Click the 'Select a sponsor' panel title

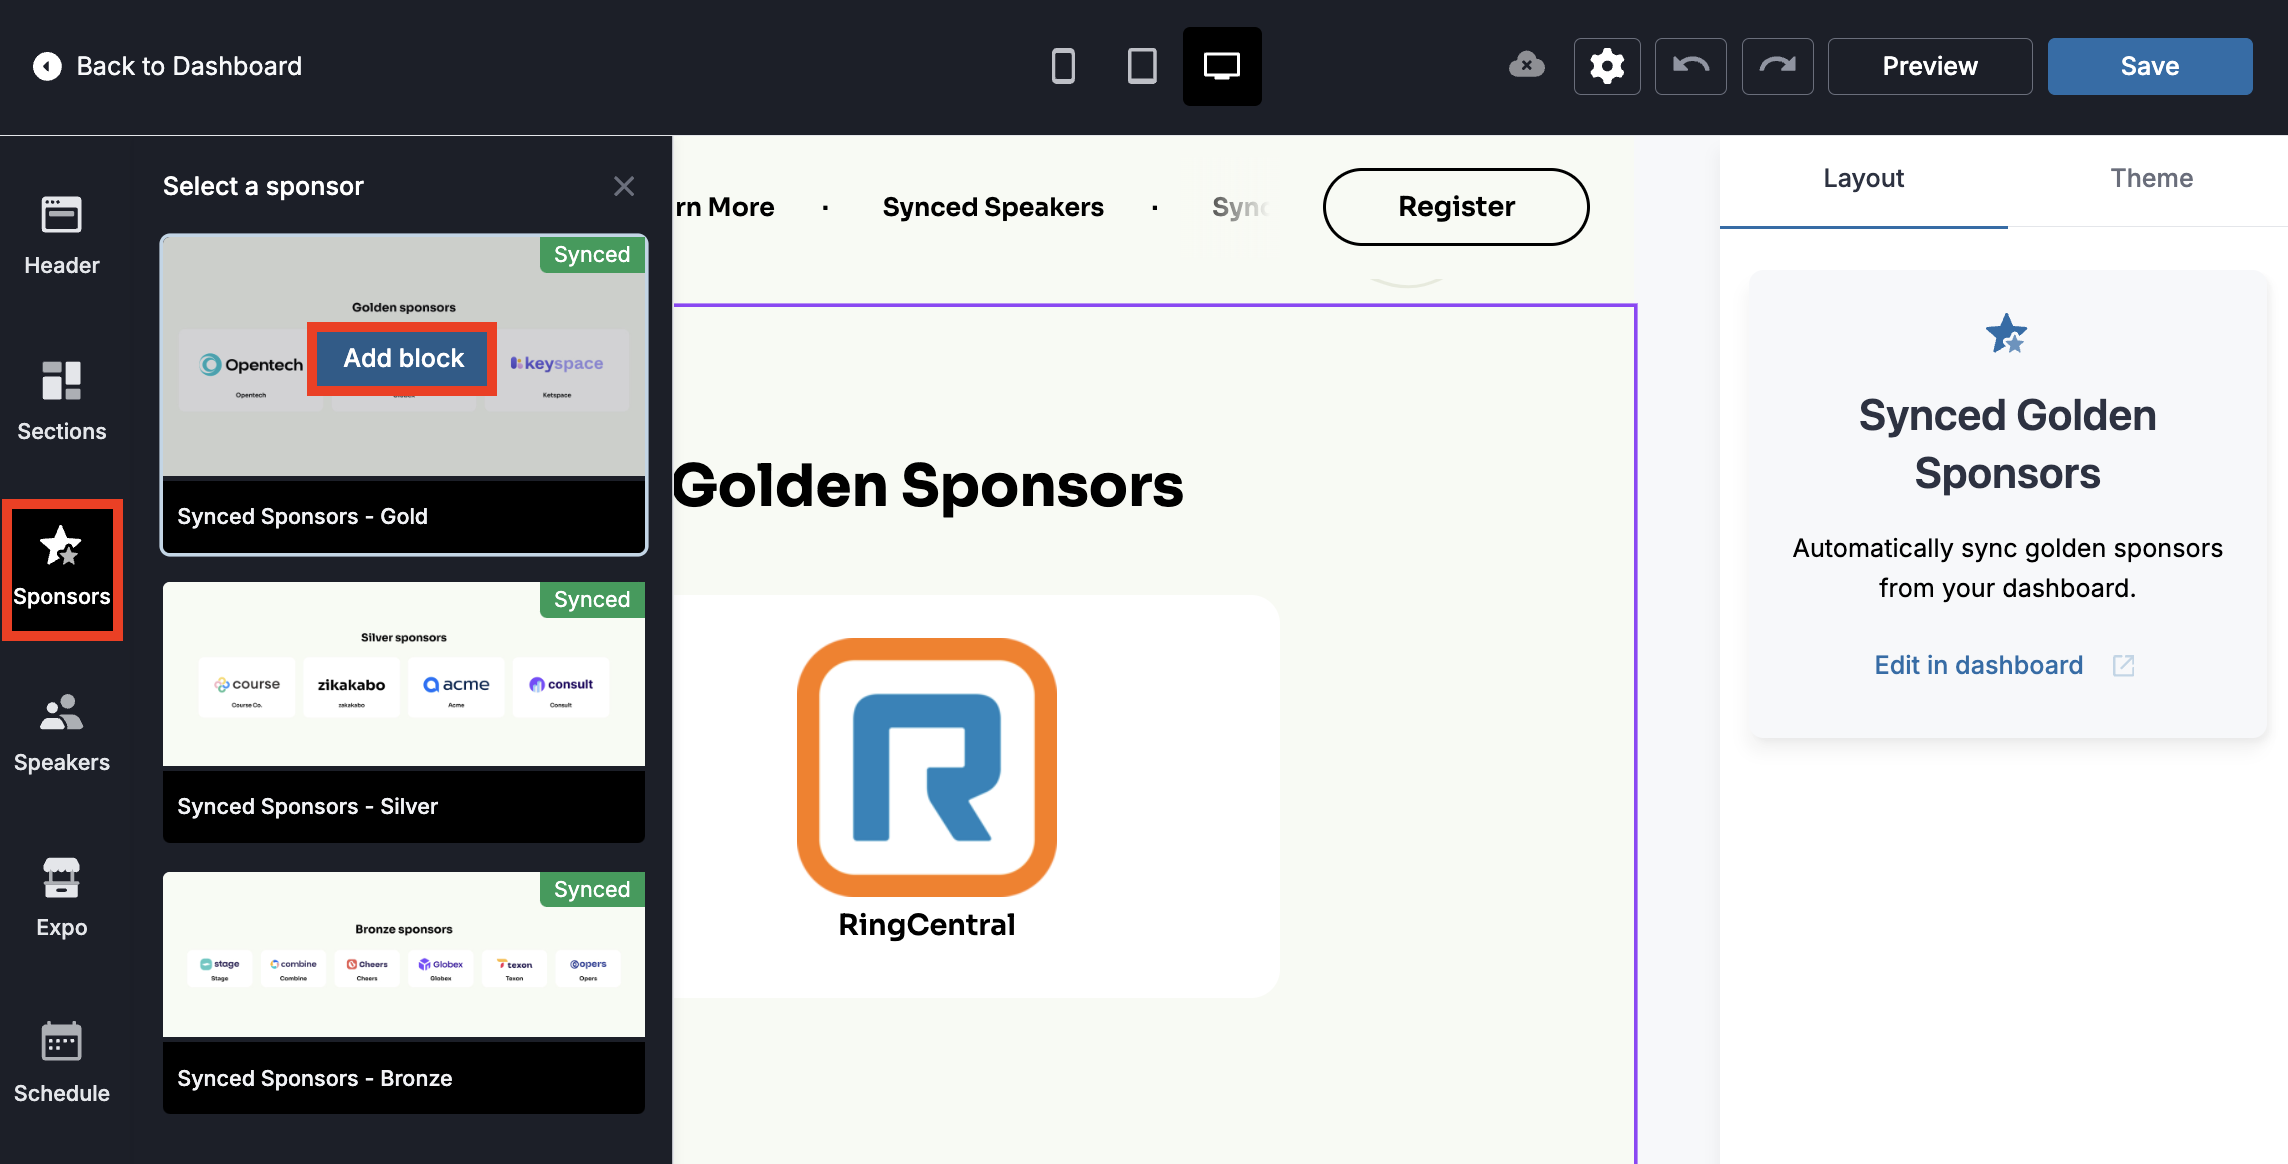(263, 186)
